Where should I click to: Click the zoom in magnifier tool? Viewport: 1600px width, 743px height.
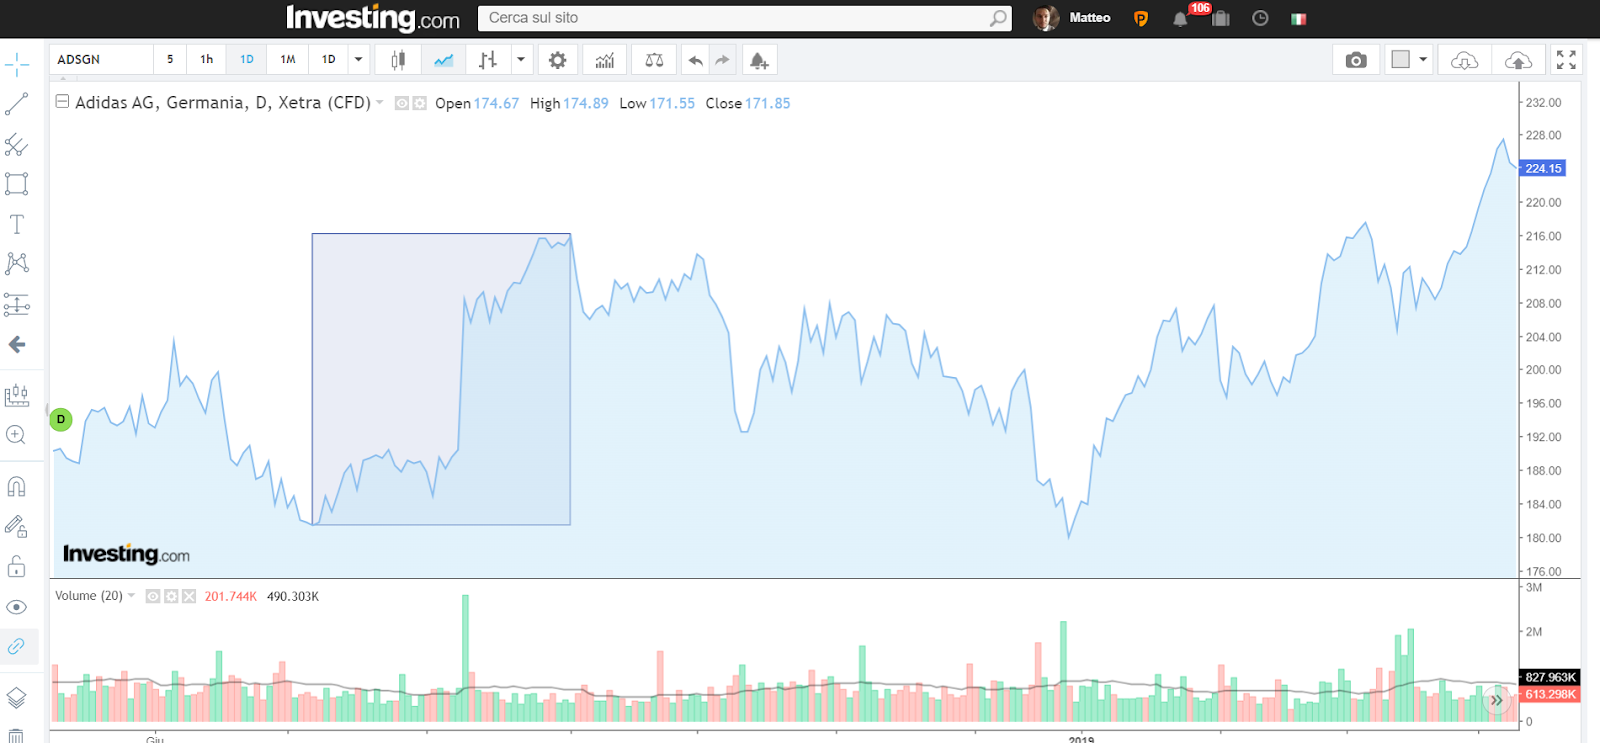17,435
